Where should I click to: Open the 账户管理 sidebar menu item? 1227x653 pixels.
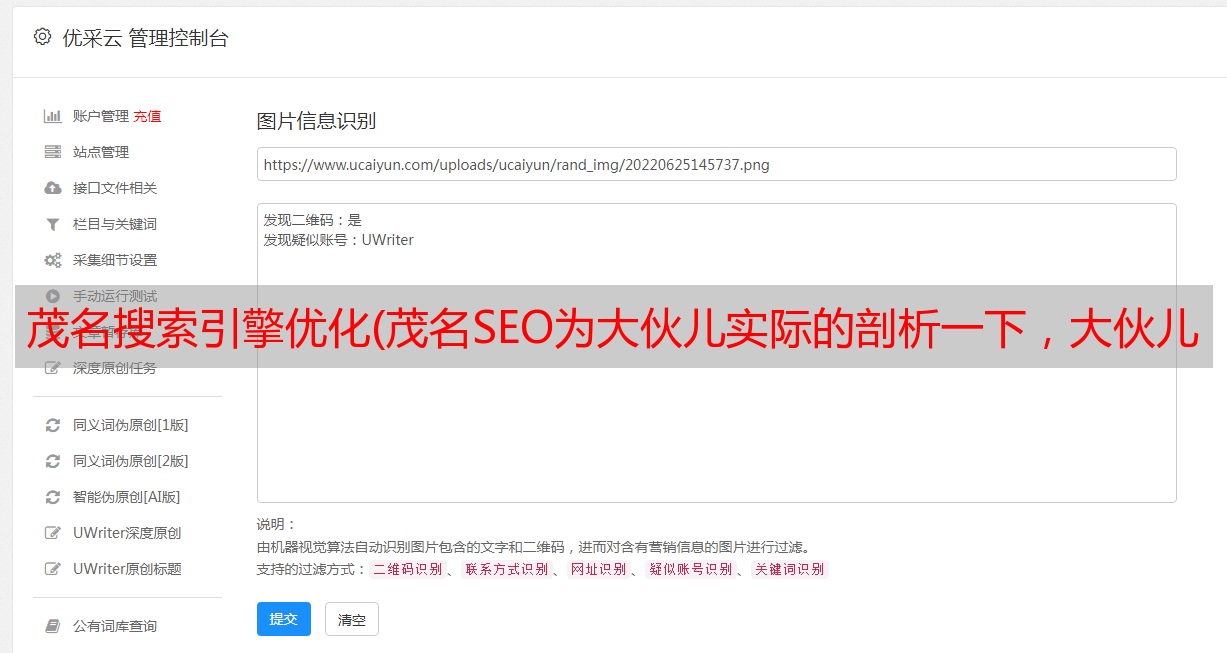(x=101, y=116)
